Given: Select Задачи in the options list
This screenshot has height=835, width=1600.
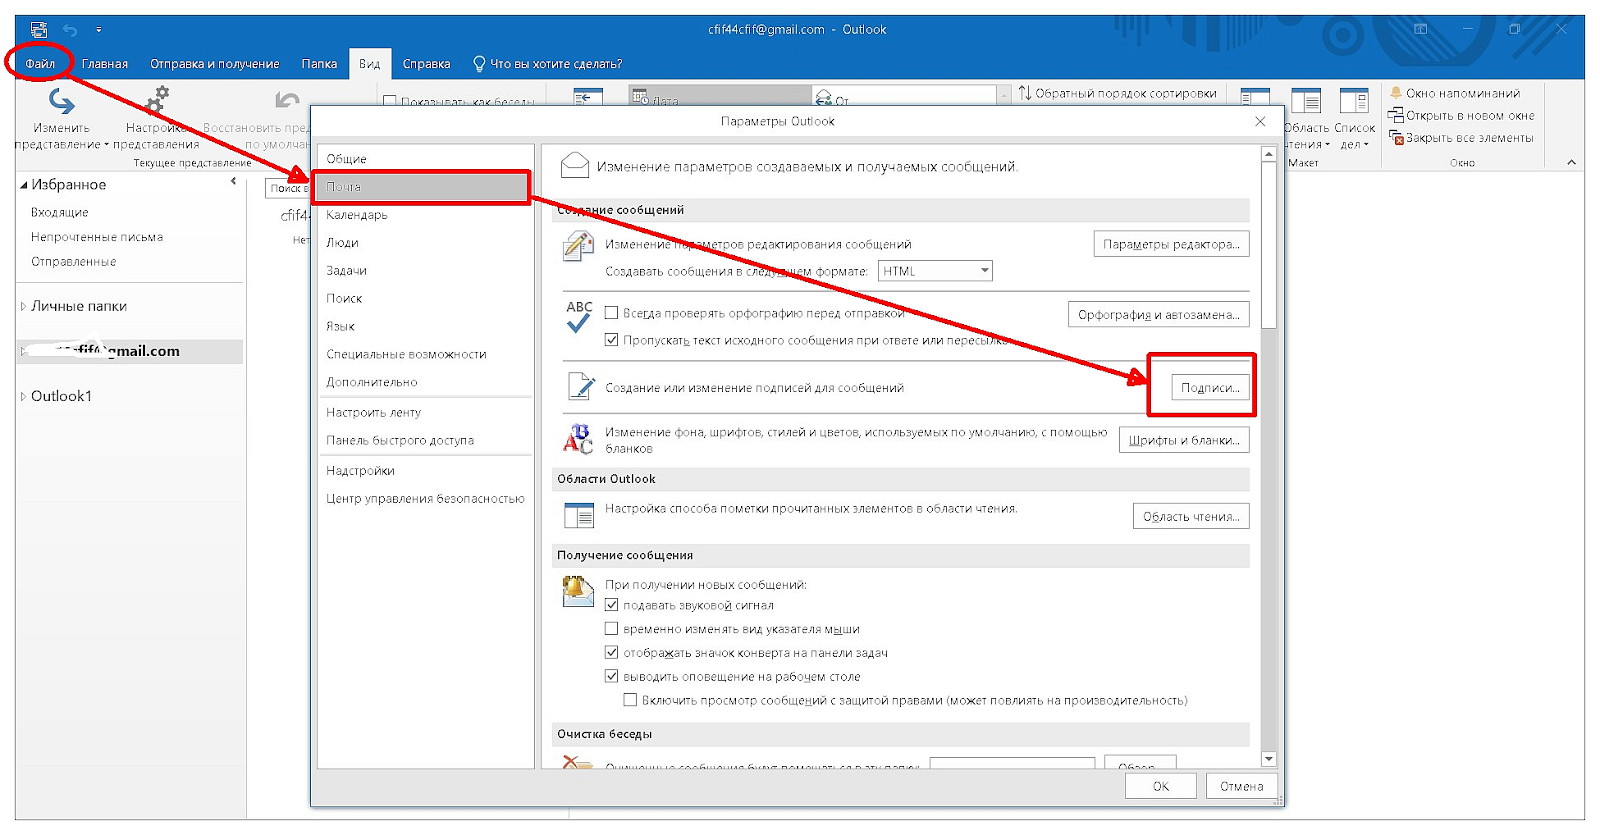Looking at the screenshot, I should point(425,271).
